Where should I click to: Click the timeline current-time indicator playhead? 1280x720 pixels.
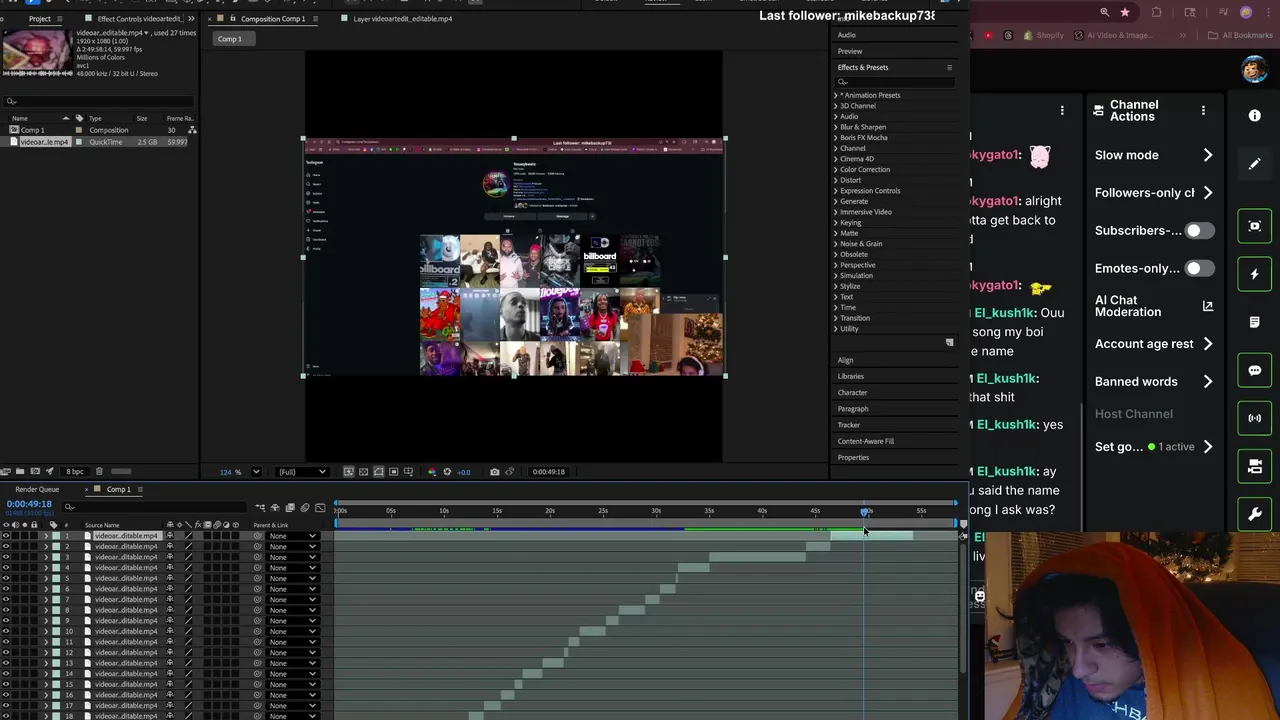pyautogui.click(x=865, y=512)
